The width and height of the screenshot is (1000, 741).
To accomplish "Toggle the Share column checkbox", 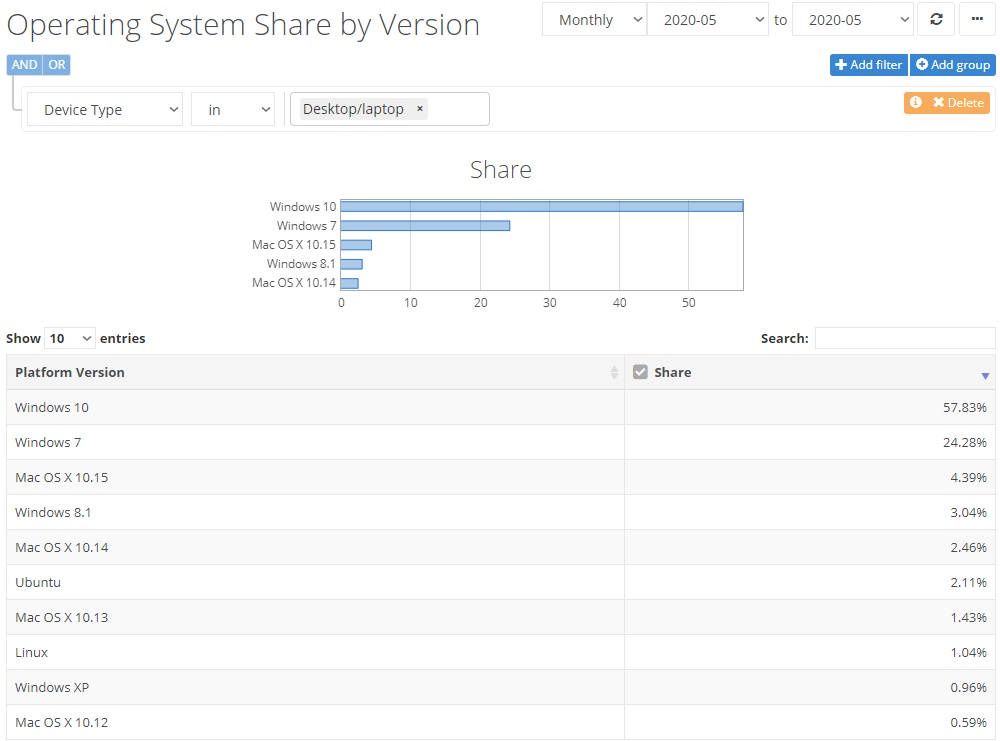I will (x=640, y=372).
